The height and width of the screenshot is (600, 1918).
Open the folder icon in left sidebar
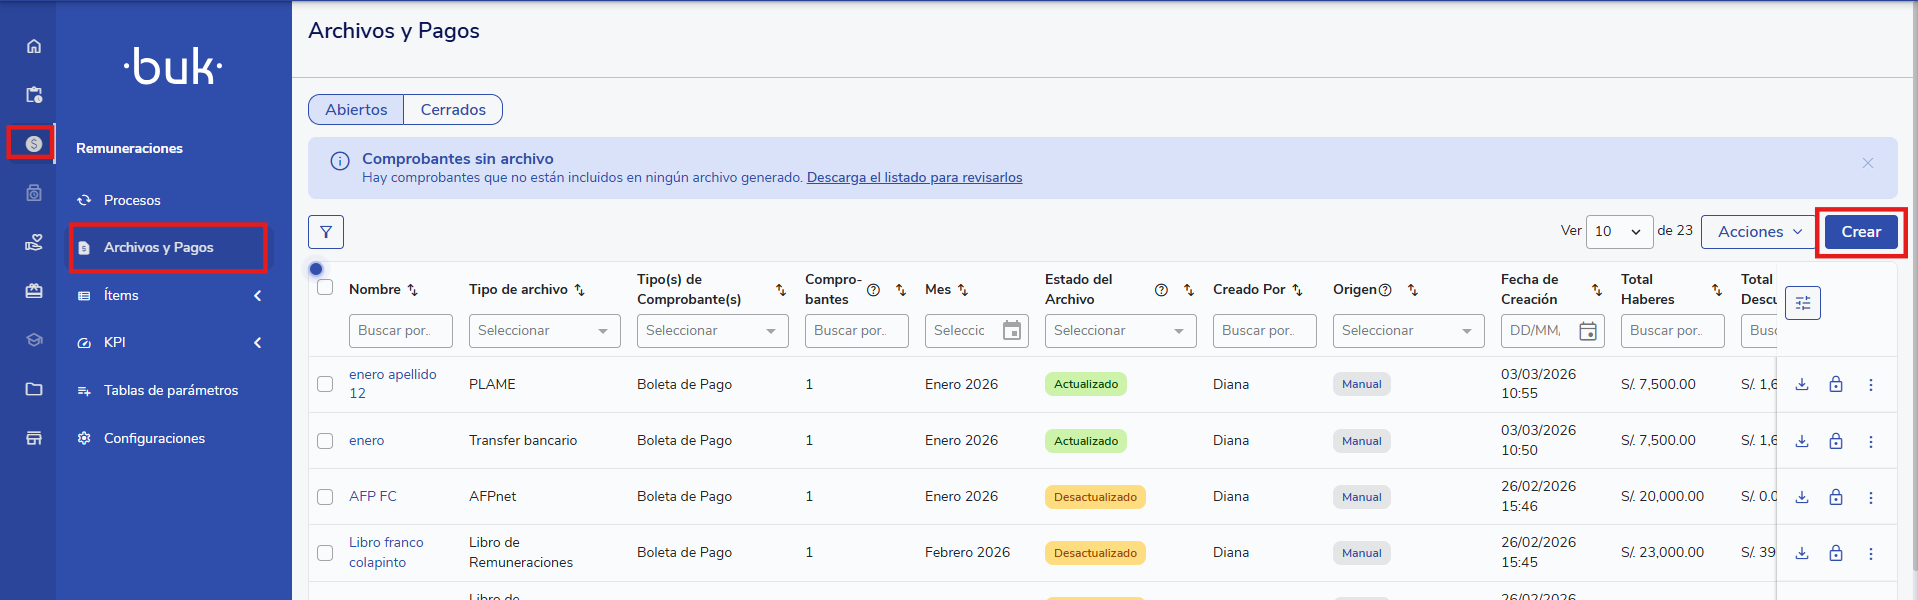tap(34, 389)
